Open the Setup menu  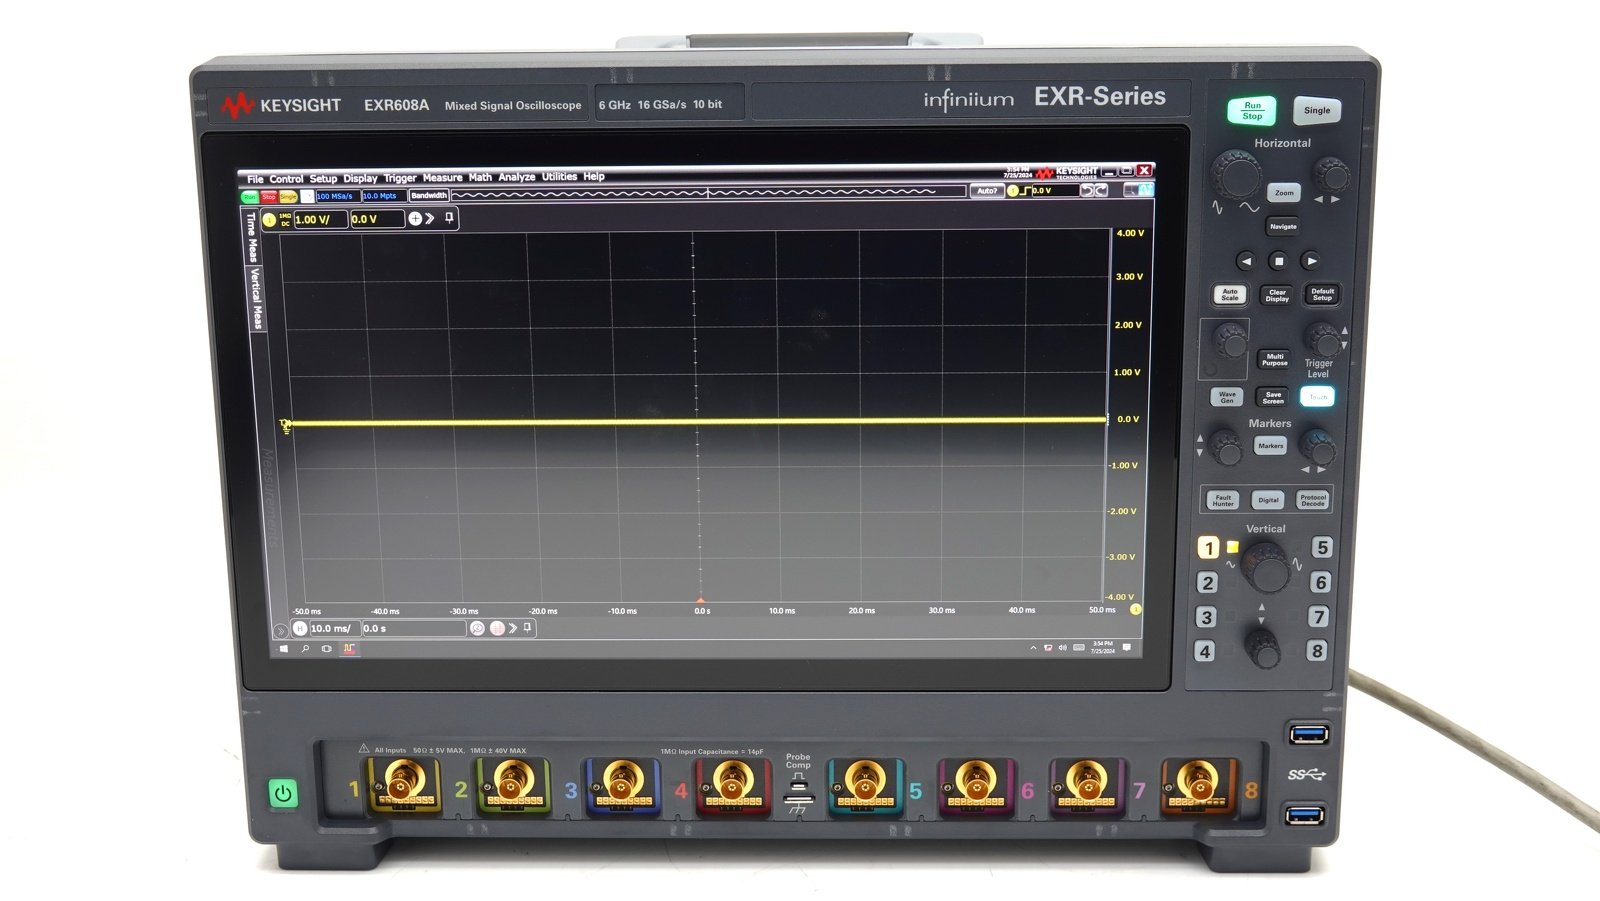[323, 179]
